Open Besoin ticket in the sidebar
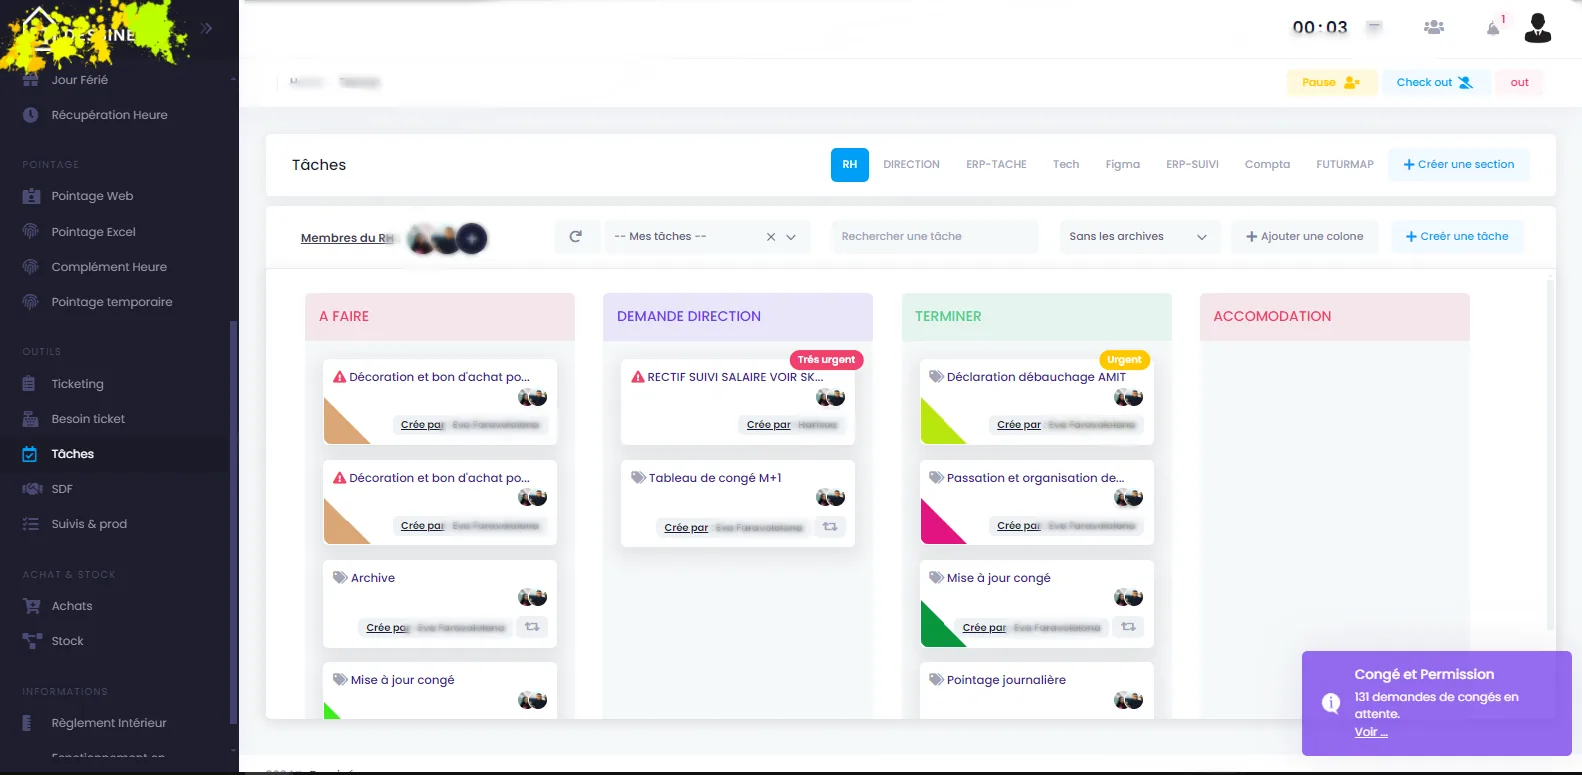1582x775 pixels. pyautogui.click(x=88, y=419)
